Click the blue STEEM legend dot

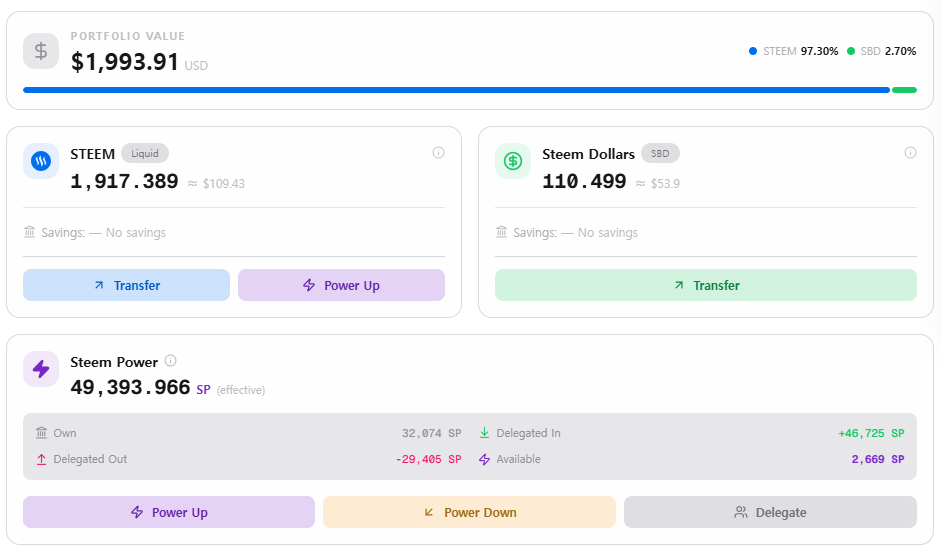coord(753,51)
